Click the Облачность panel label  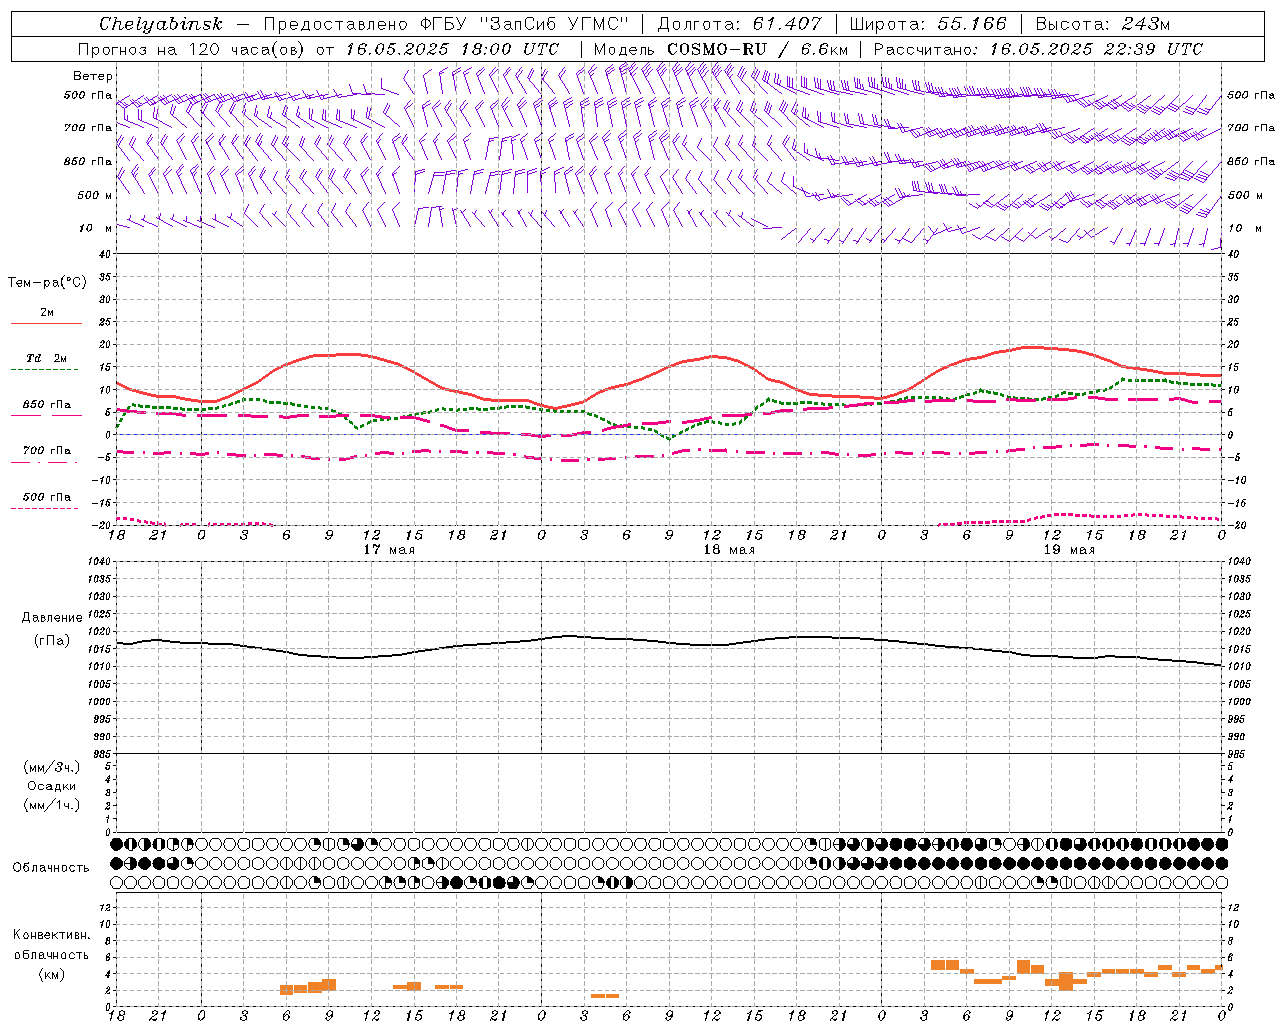click(x=51, y=868)
